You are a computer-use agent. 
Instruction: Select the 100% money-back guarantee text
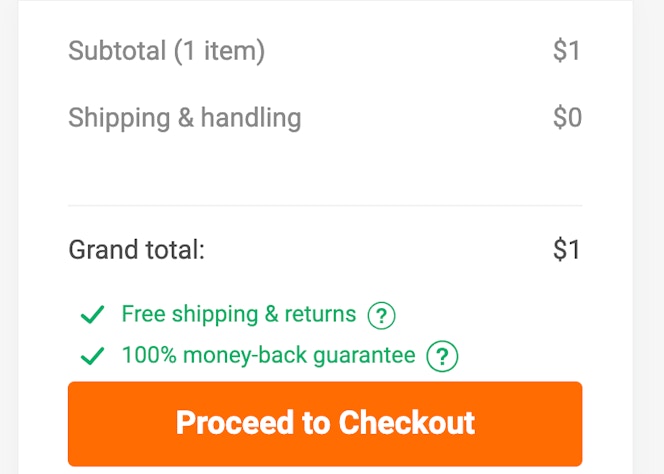click(268, 355)
